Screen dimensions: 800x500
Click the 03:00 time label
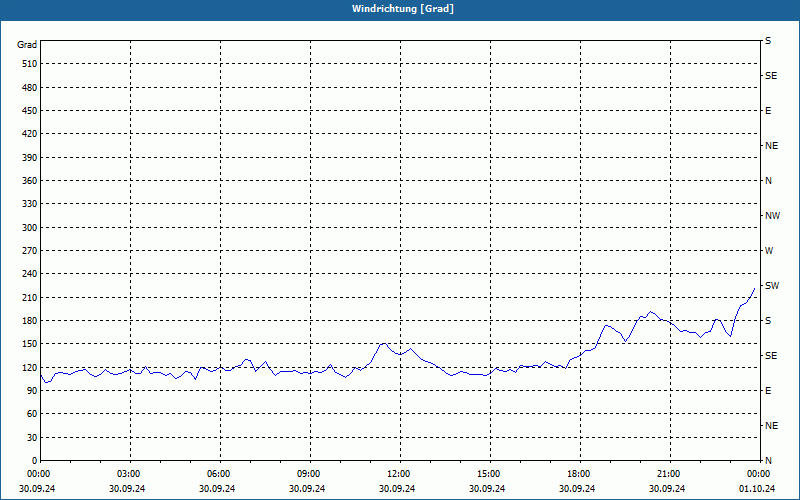131,474
